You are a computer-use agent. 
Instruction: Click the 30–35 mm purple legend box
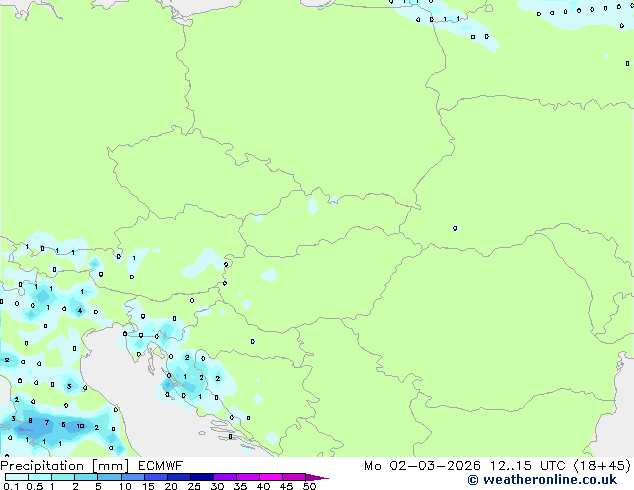(x=224, y=477)
